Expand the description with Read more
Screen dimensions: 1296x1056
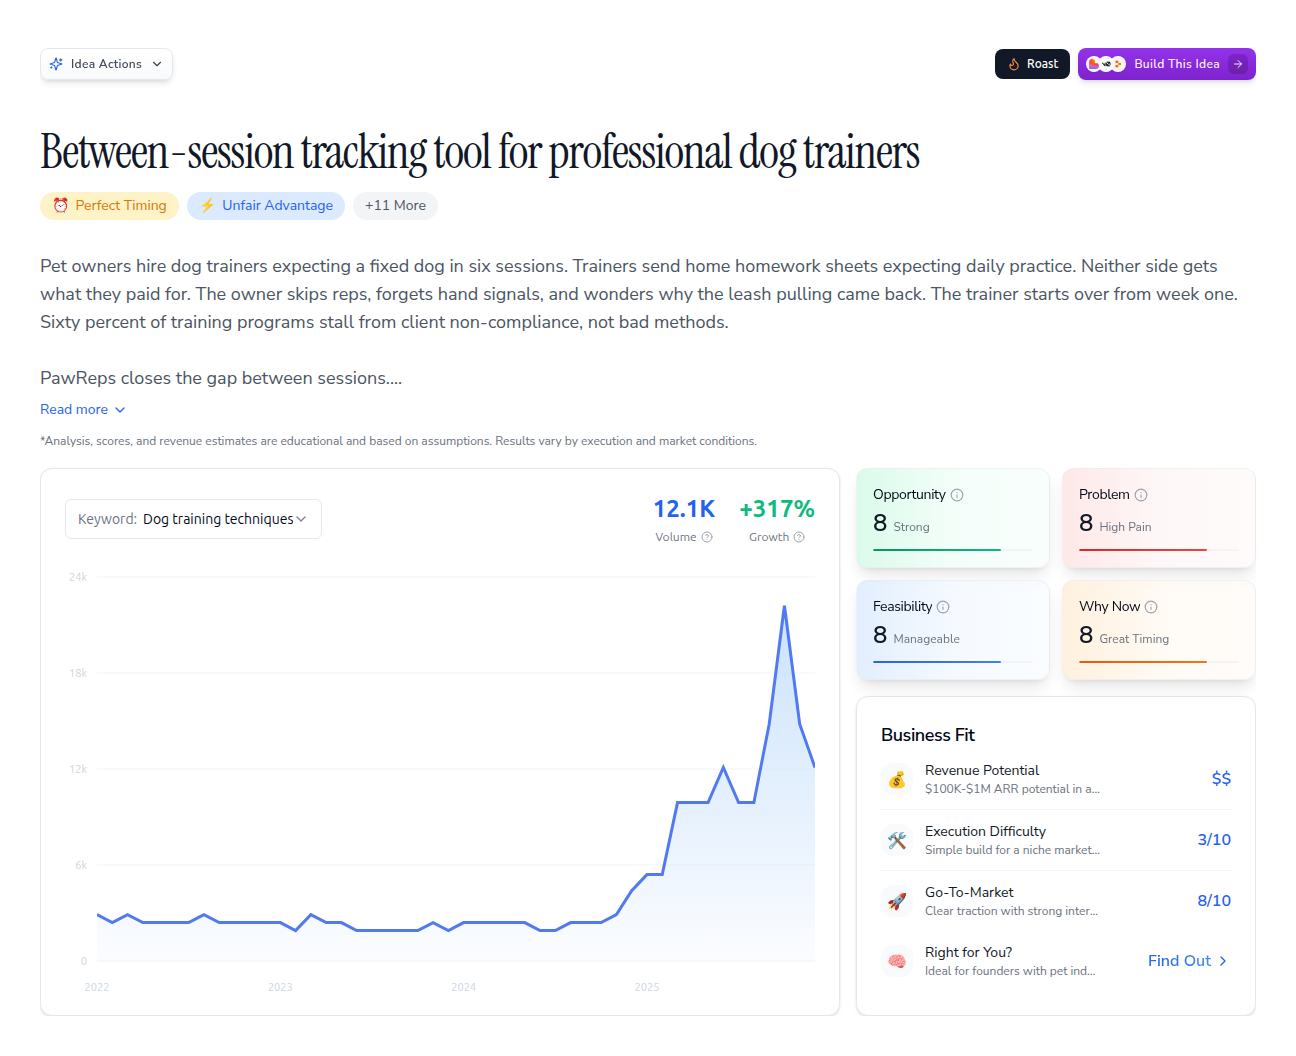click(x=83, y=410)
